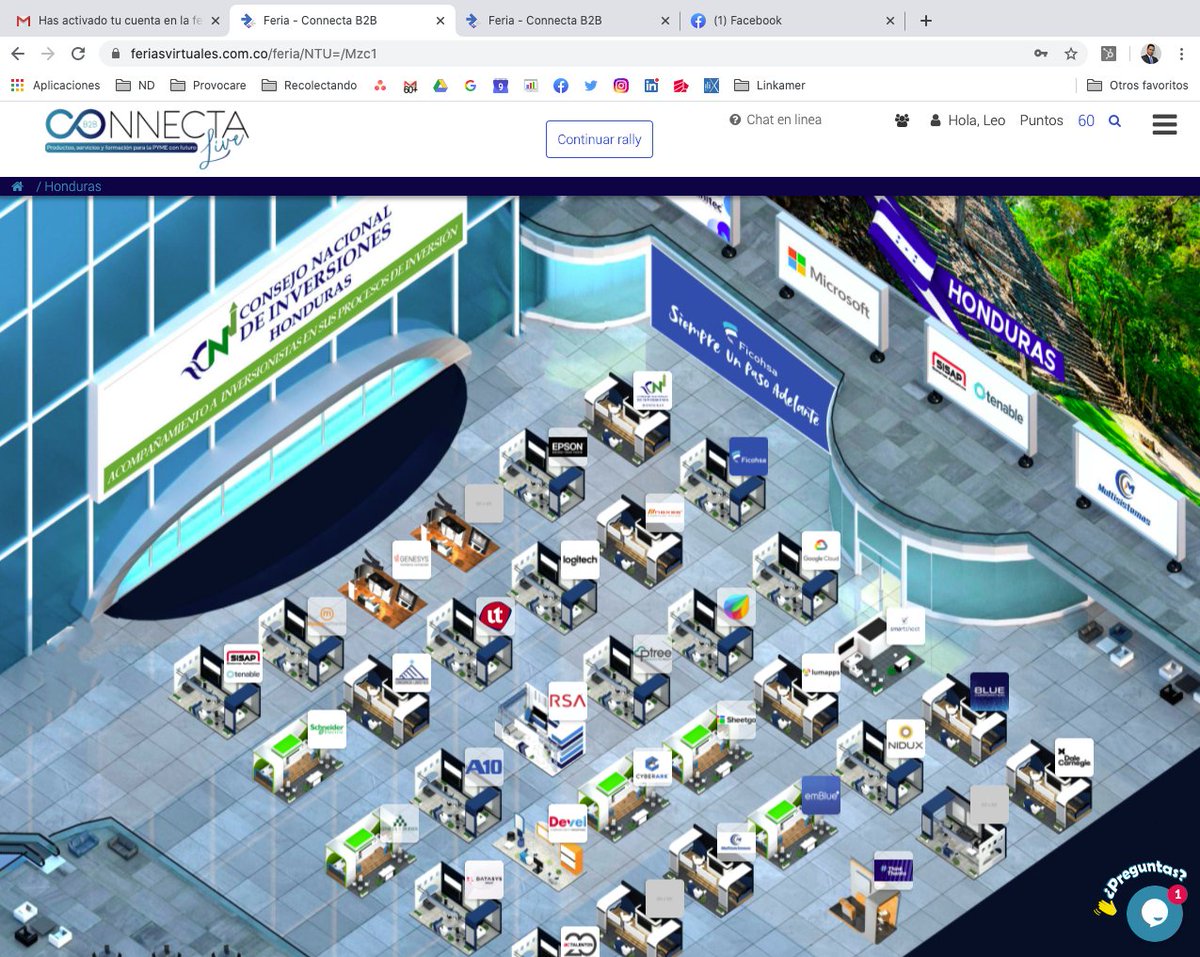Viewport: 1200px width, 957px height.
Task: Open the Nidux booth logo
Action: coord(905,739)
